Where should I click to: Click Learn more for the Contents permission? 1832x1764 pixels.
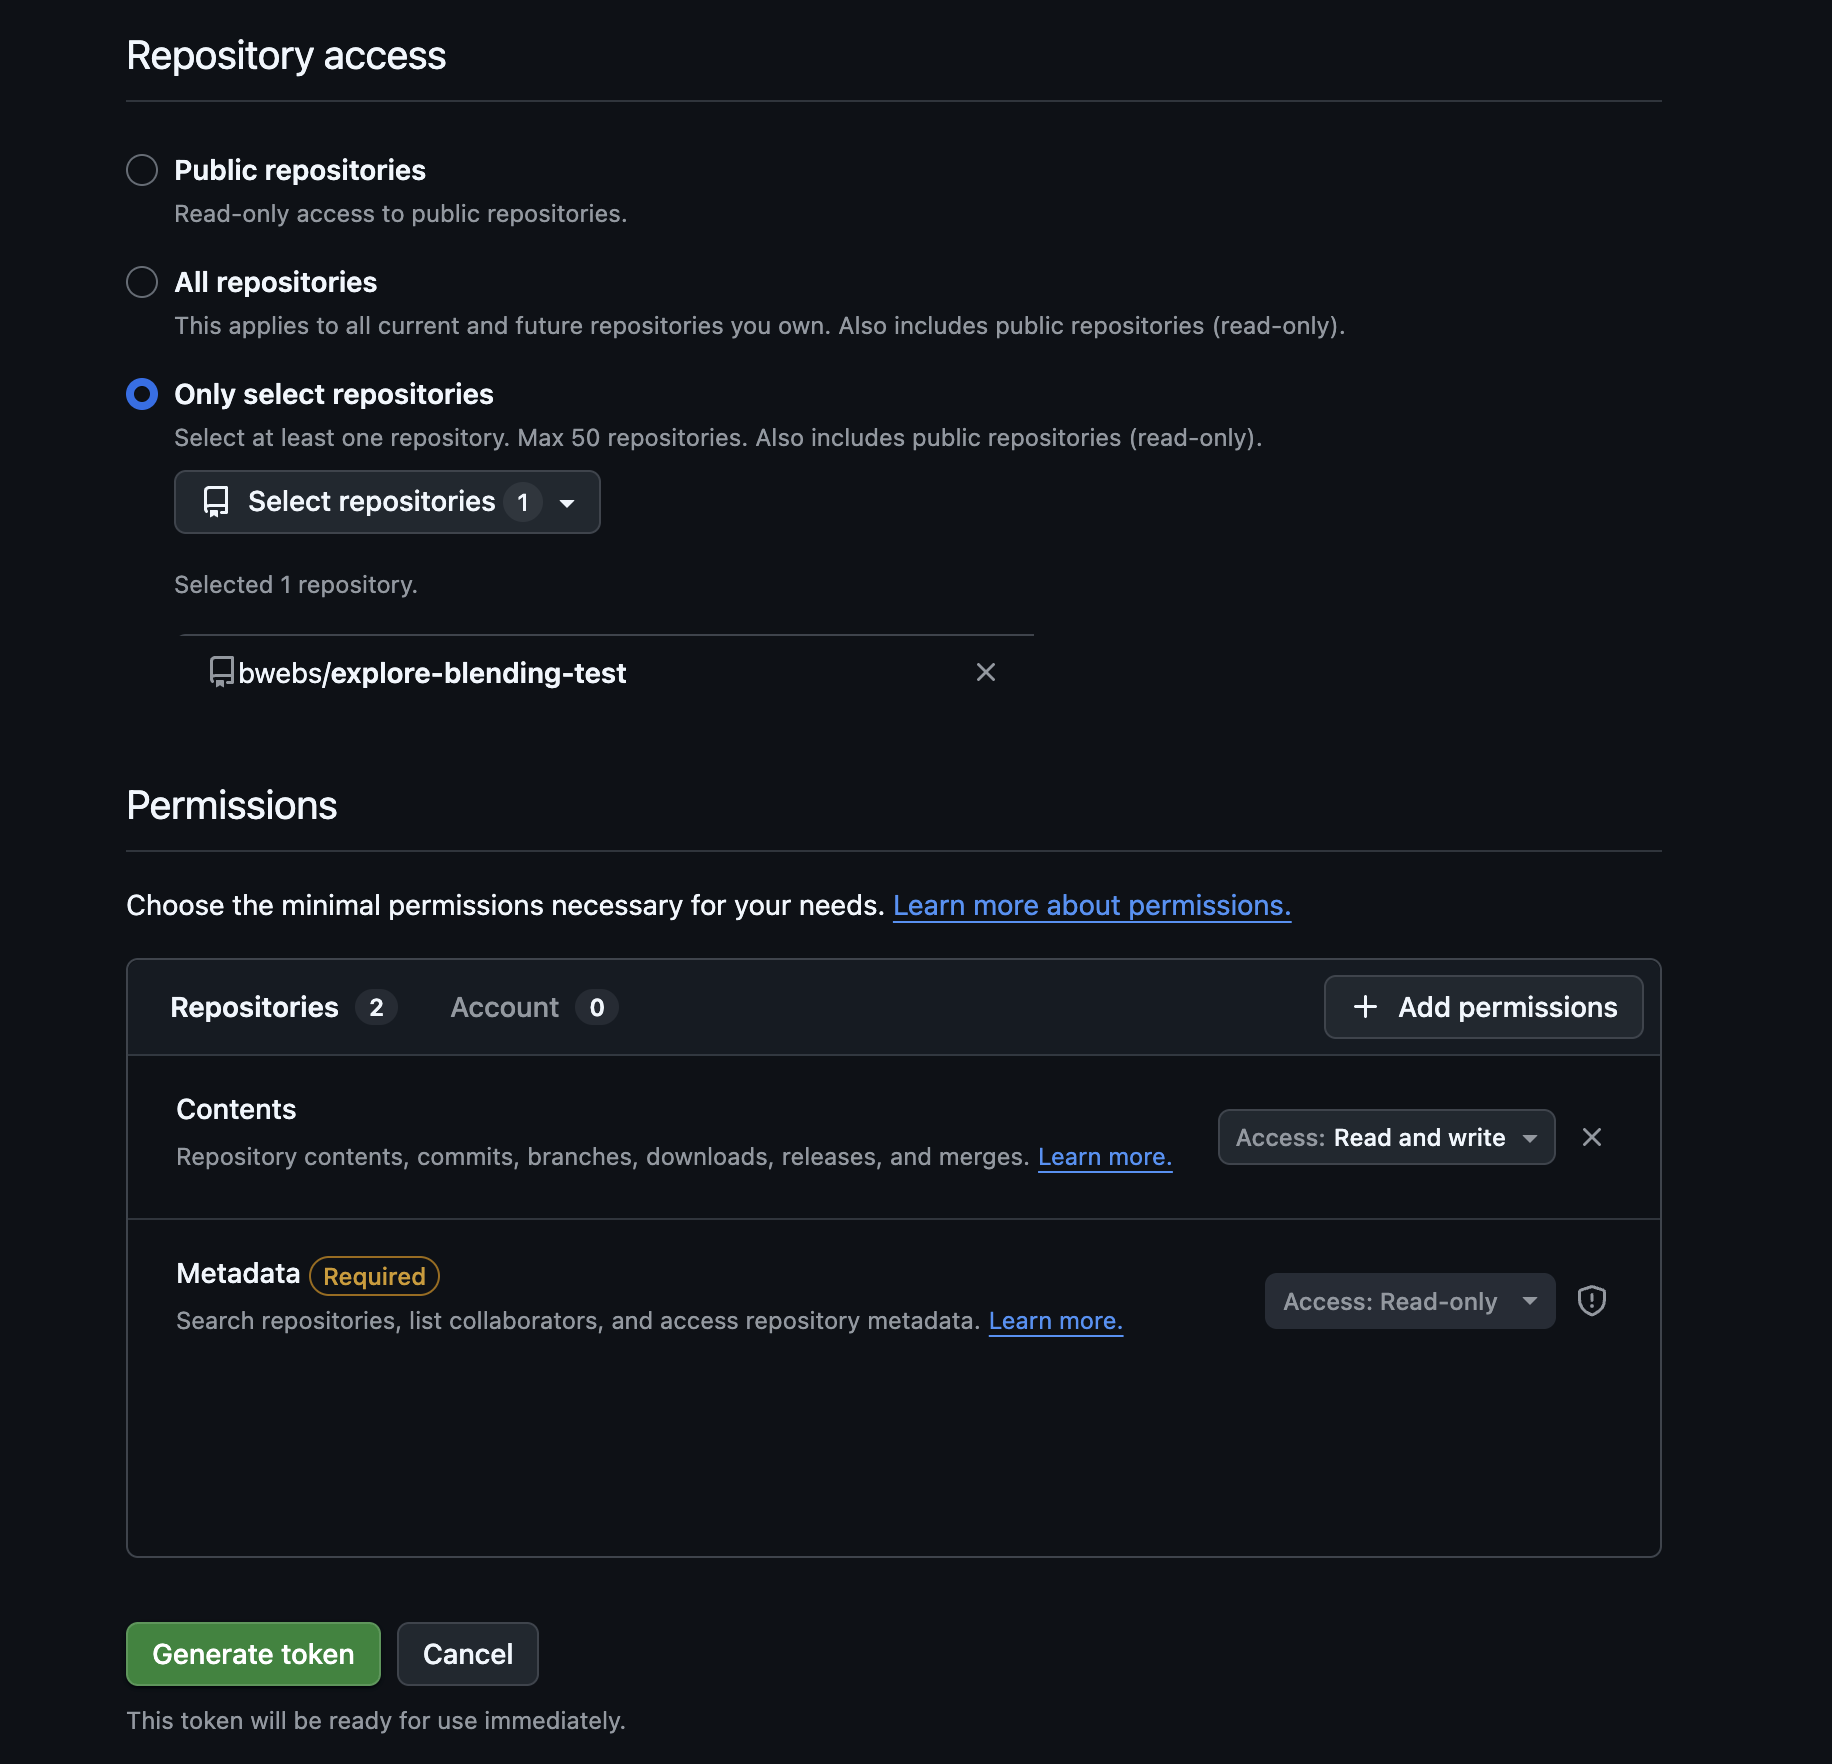point(1104,1156)
